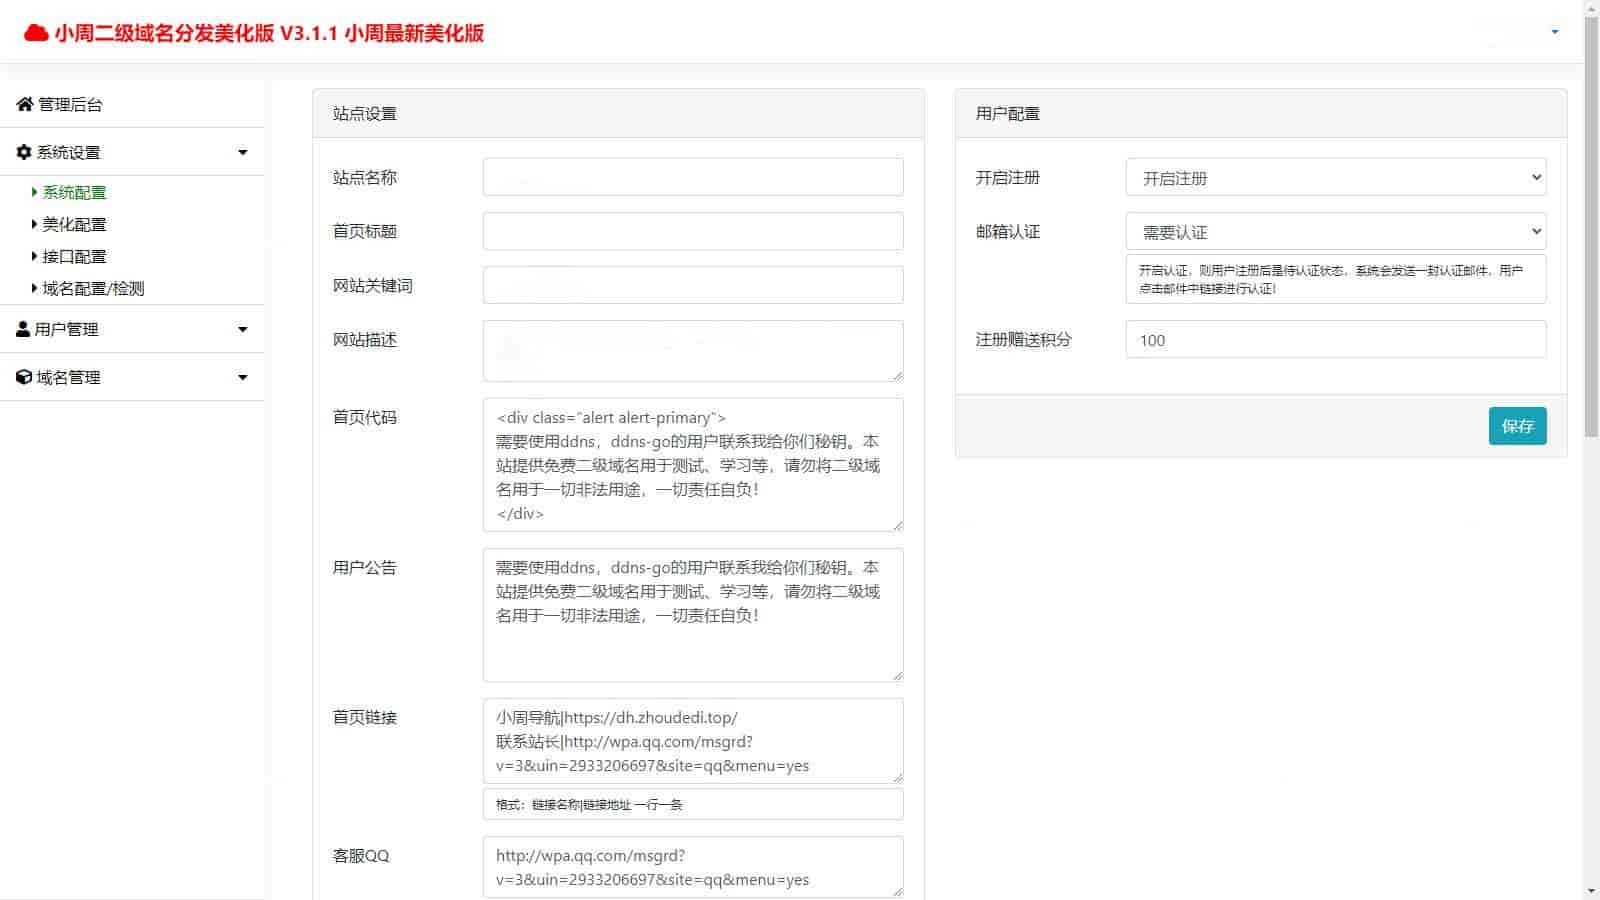Collapse the 系统设置 menu arrow
Image resolution: width=1600 pixels, height=900 pixels.
242,152
